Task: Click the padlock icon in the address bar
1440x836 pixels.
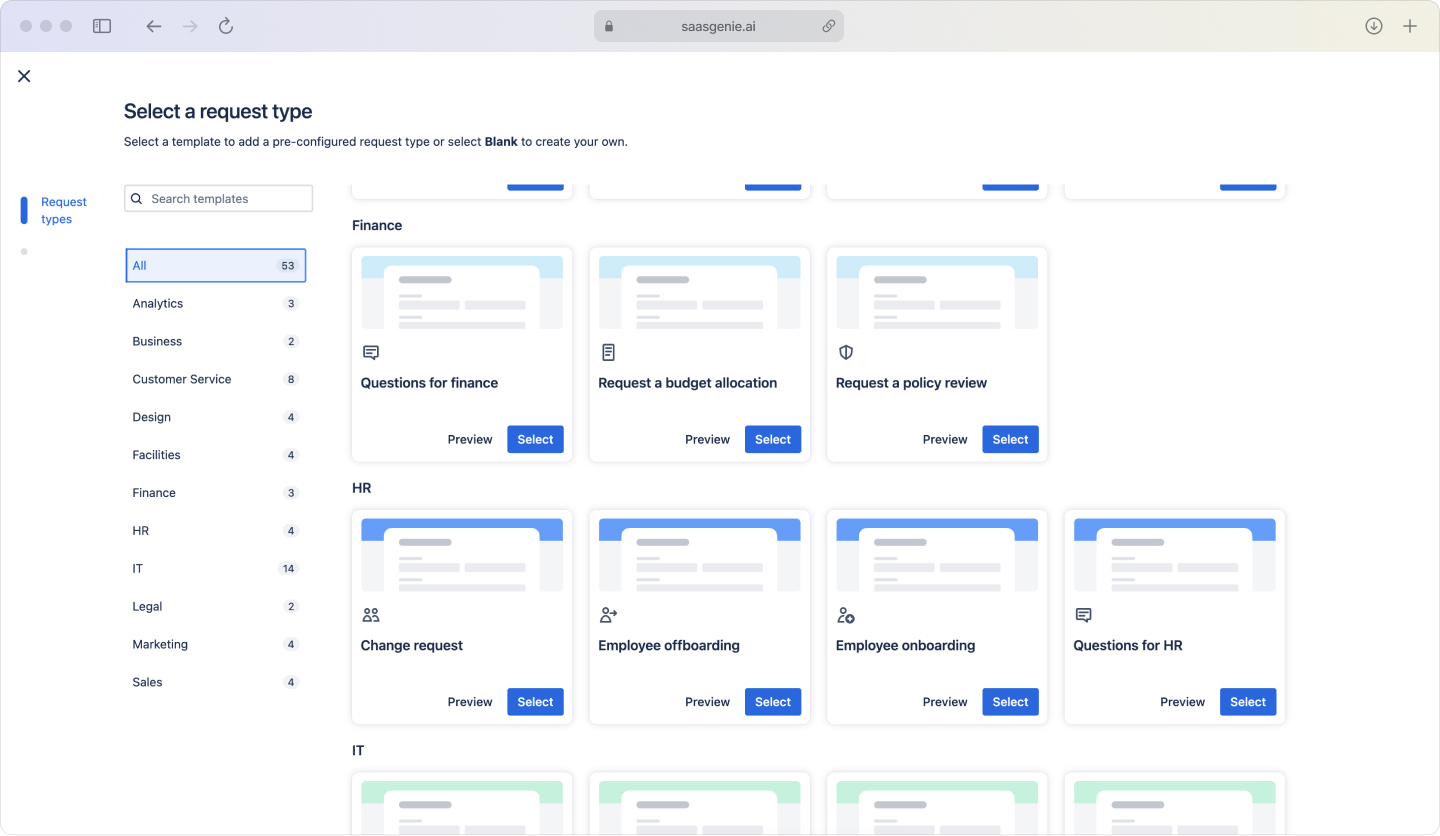Action: pos(608,25)
